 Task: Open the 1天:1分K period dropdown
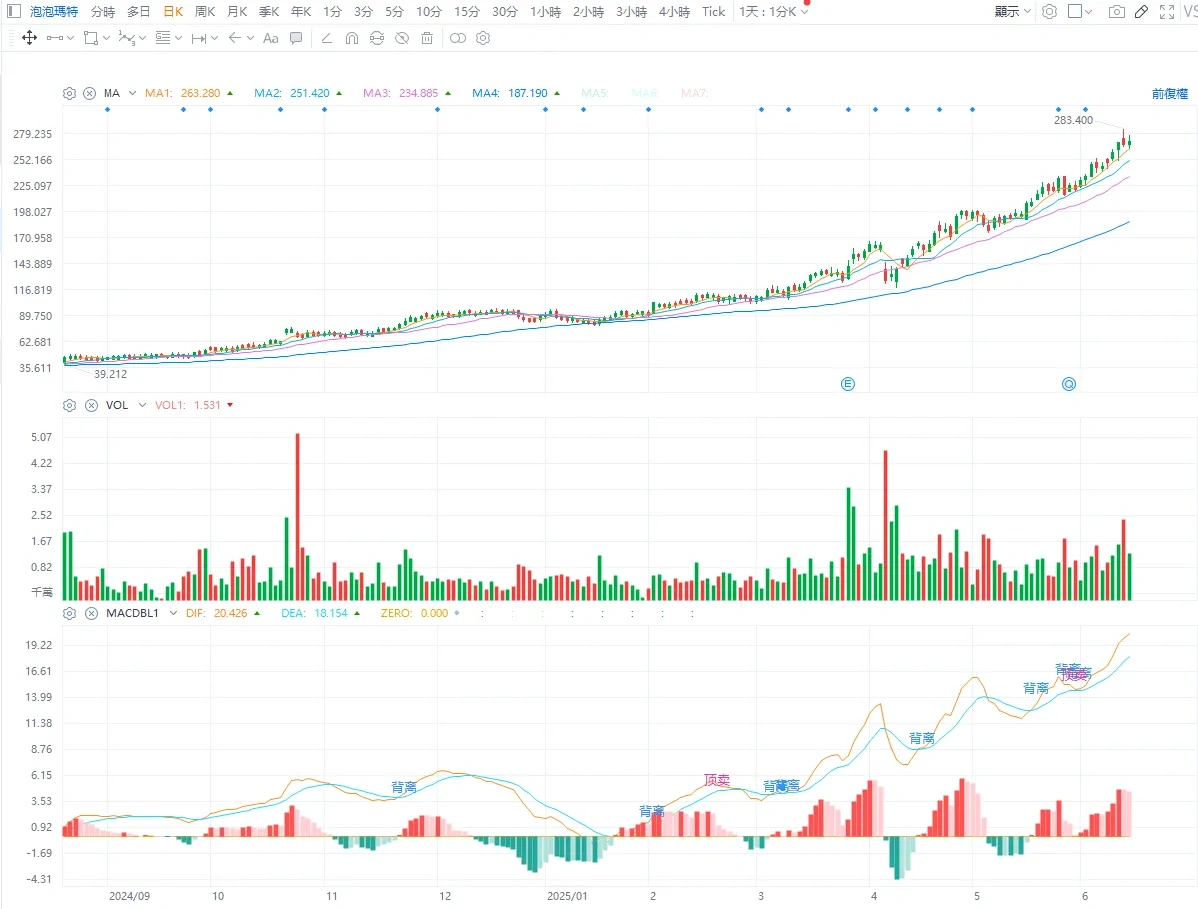773,11
